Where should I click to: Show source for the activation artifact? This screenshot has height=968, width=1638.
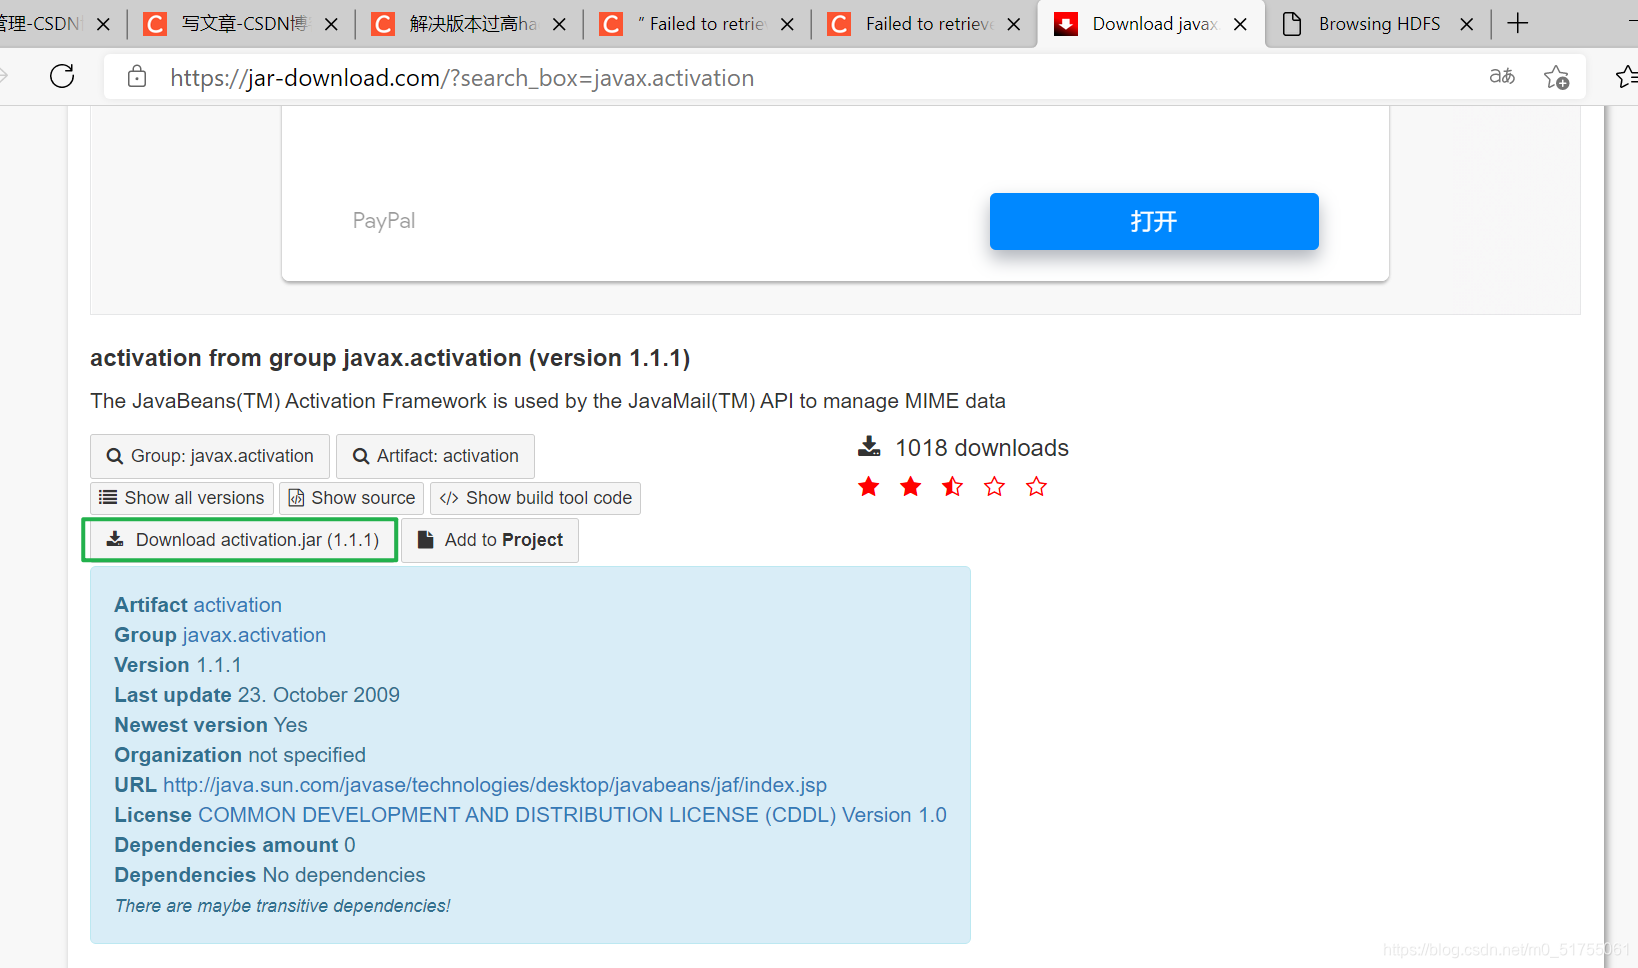pos(351,497)
